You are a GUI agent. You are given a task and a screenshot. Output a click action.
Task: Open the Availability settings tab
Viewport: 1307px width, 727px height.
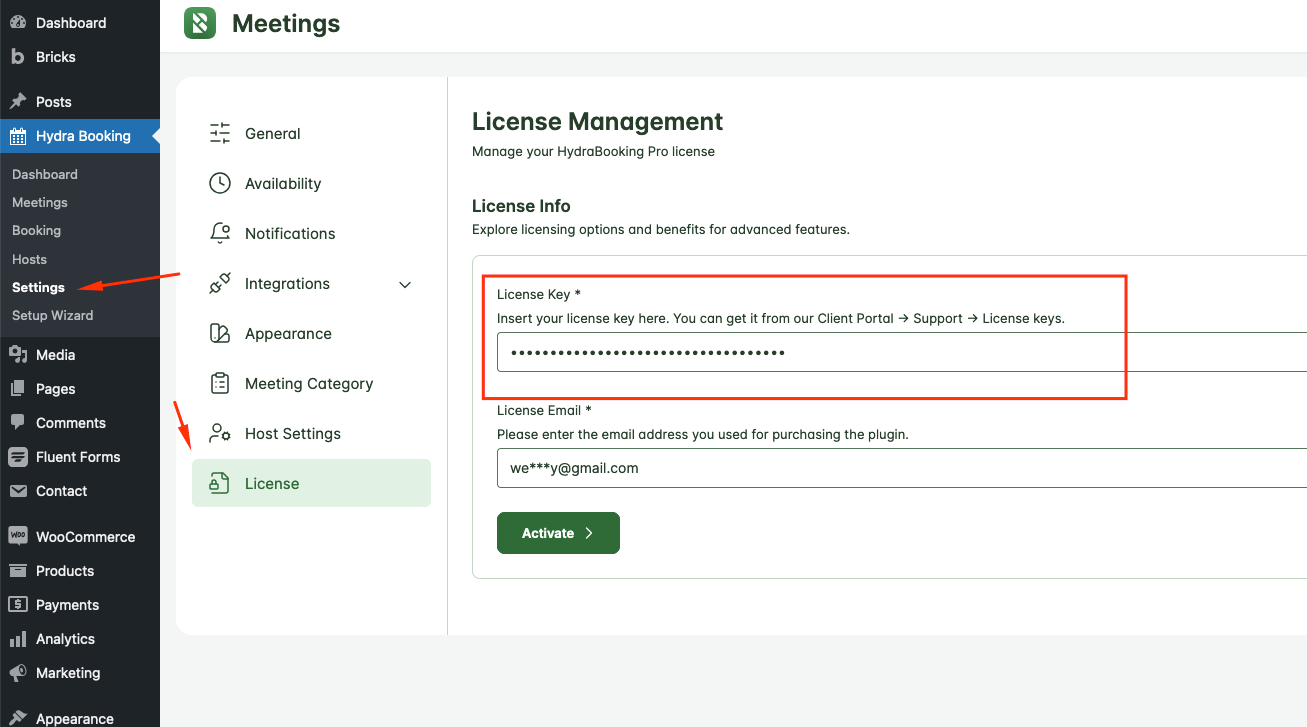(311, 184)
